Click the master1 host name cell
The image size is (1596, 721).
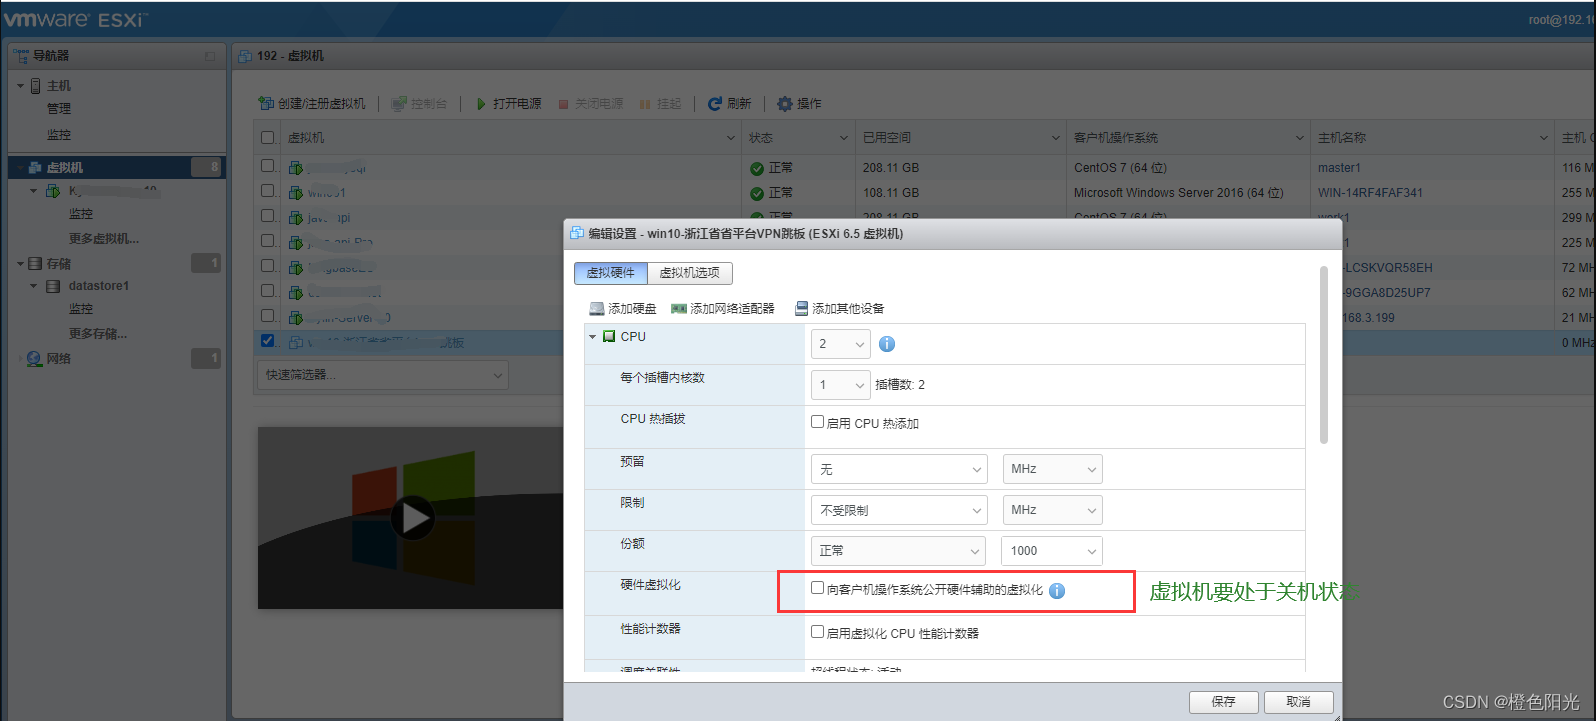[1339, 168]
